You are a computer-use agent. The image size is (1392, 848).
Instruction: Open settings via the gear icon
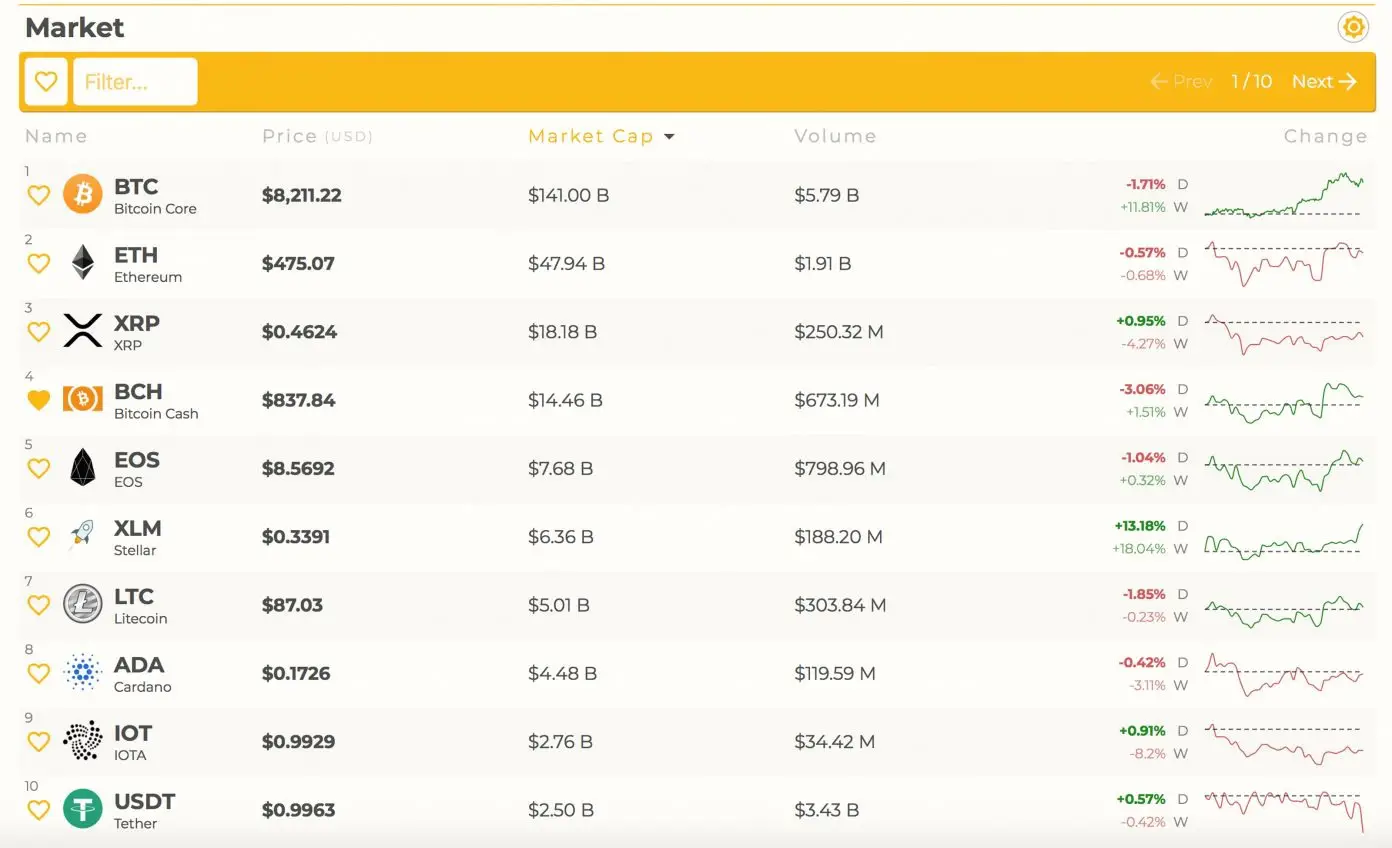1353,27
